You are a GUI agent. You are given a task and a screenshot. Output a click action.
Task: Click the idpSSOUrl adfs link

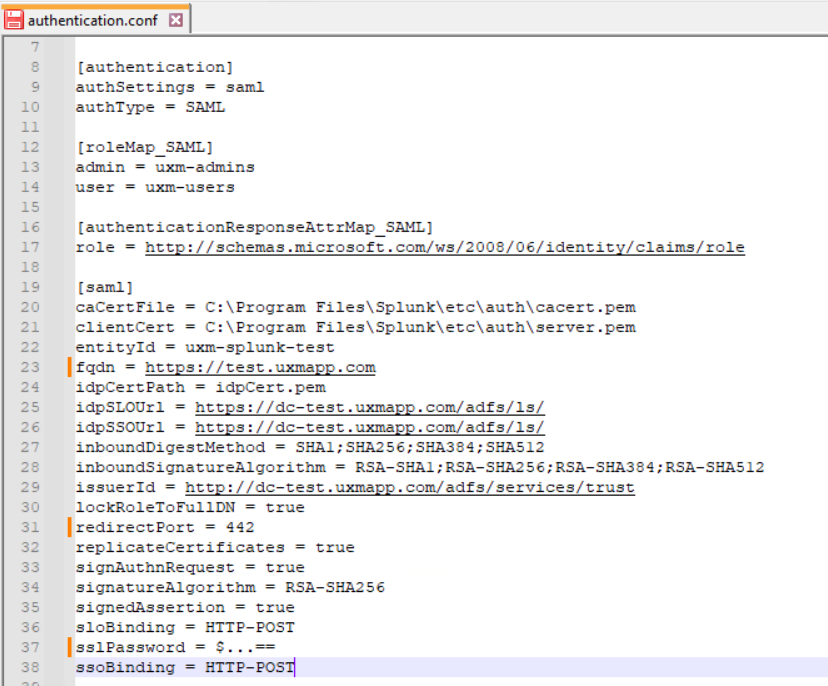[365, 427]
